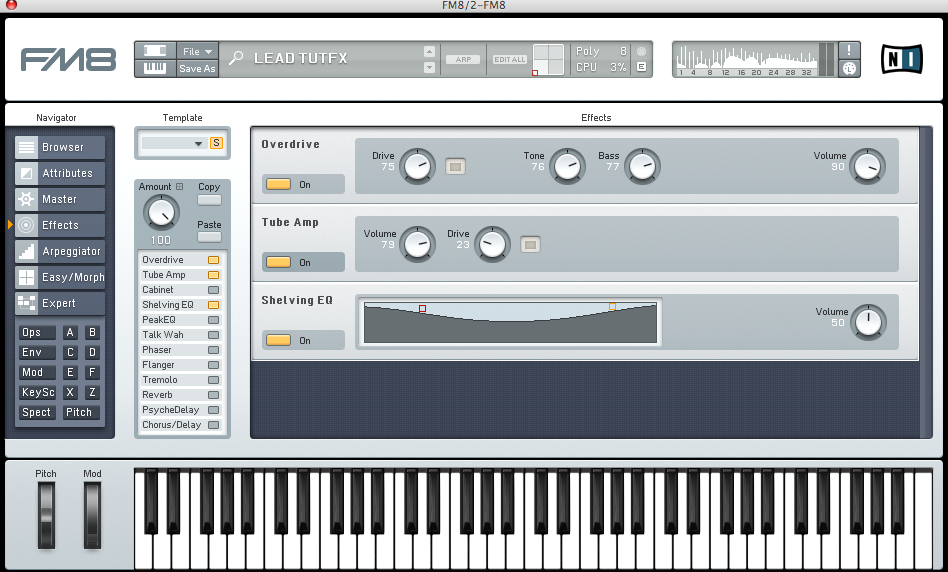Enable Tremolo in the effects list

tap(213, 380)
